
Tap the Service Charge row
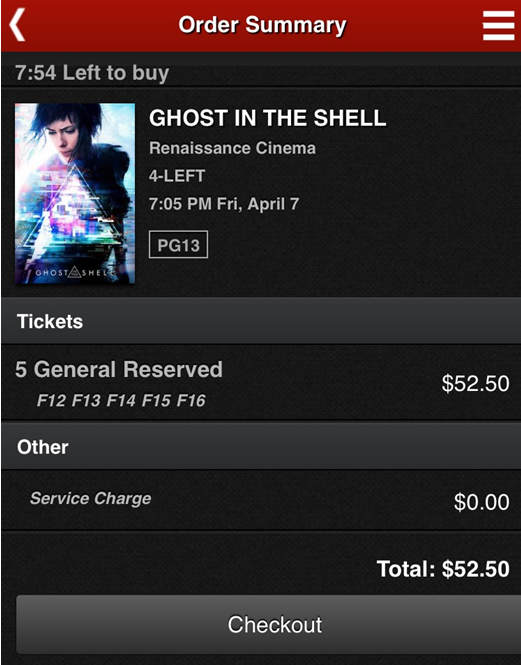260,500
